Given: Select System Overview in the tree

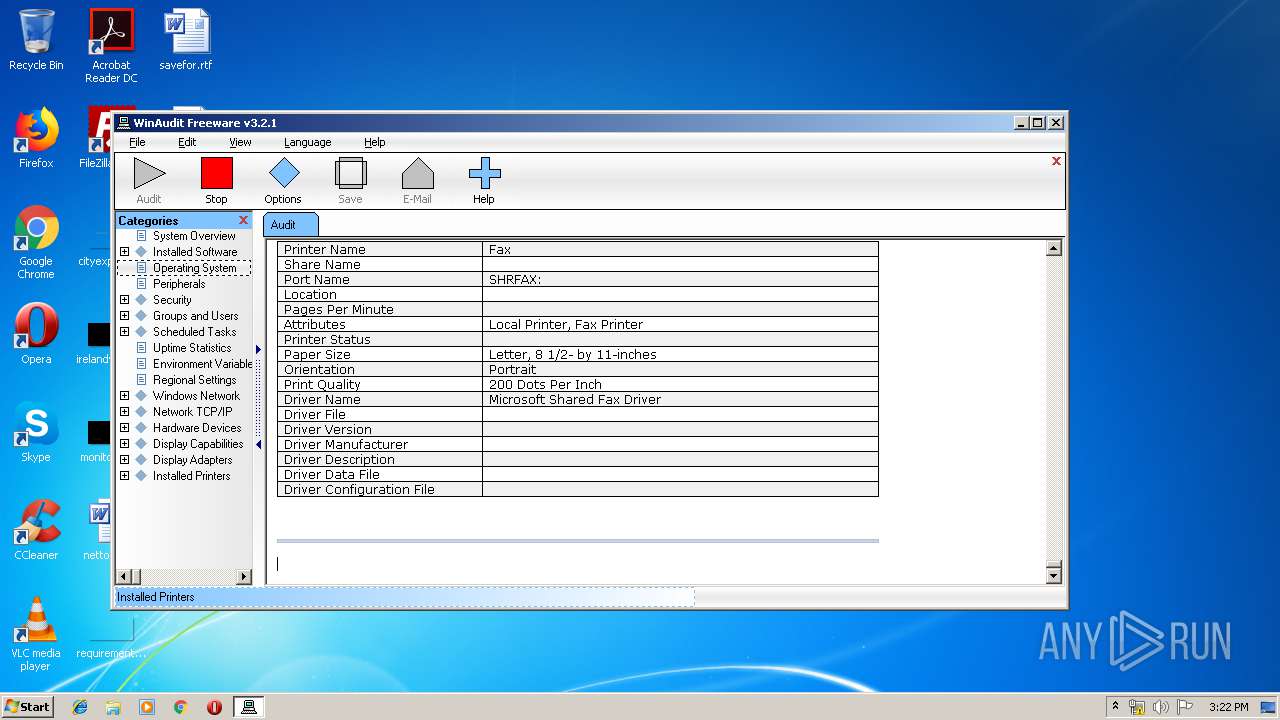Looking at the screenshot, I should pyautogui.click(x=194, y=236).
